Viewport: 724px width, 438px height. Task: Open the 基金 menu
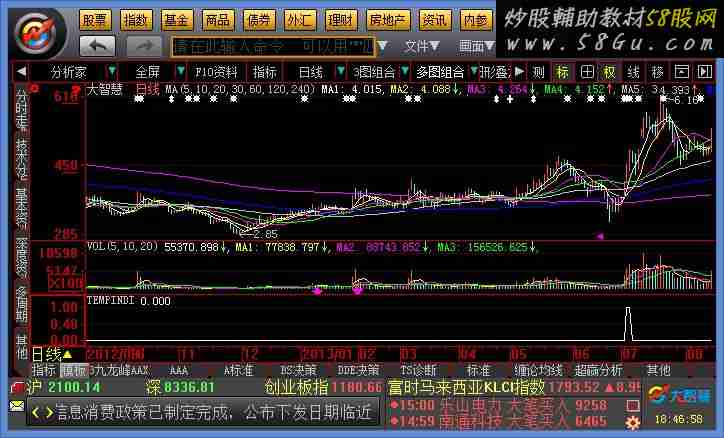[x=177, y=20]
